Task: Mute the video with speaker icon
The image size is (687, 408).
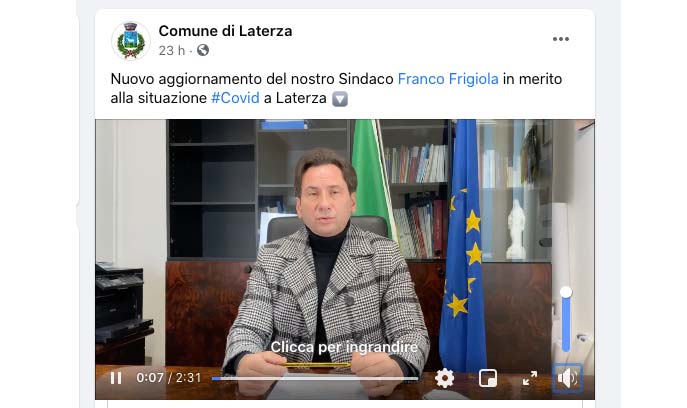Action: click(567, 378)
